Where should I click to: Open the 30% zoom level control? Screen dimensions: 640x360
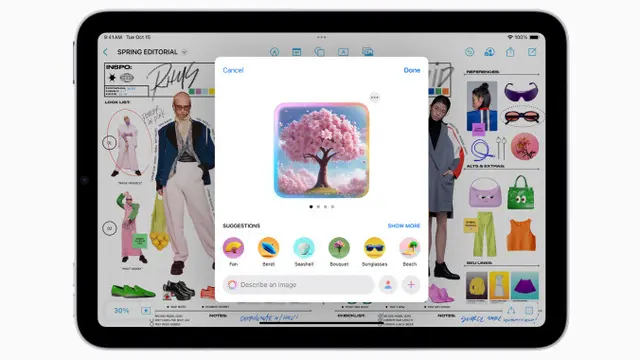(122, 311)
